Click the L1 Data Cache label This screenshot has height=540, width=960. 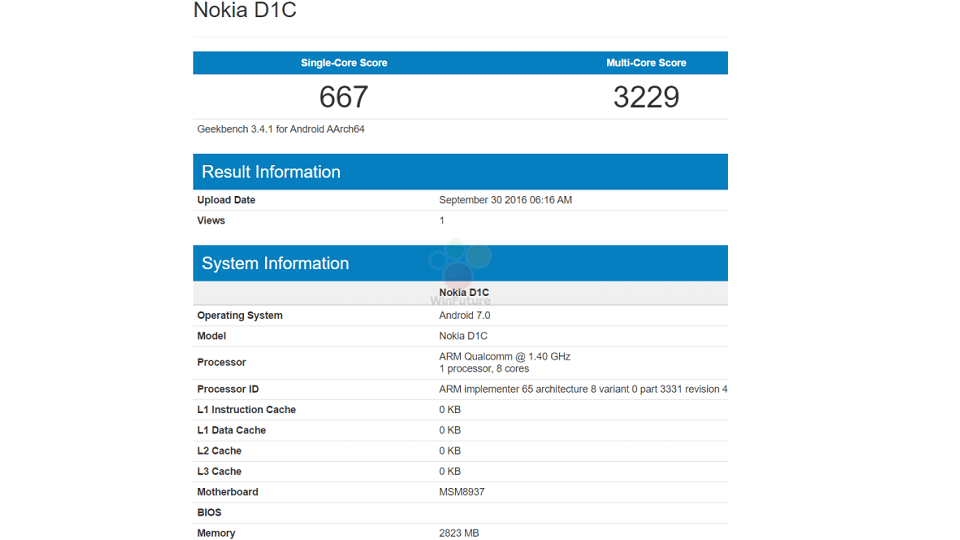[x=231, y=430]
